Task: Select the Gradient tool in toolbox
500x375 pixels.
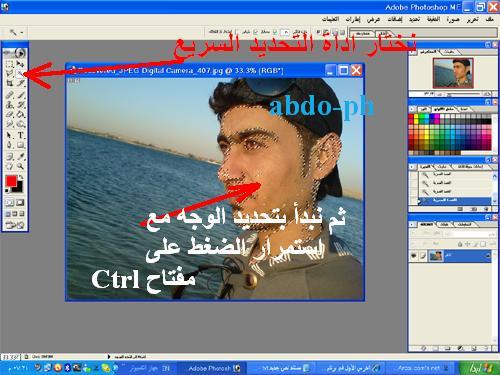Action: click(20, 114)
